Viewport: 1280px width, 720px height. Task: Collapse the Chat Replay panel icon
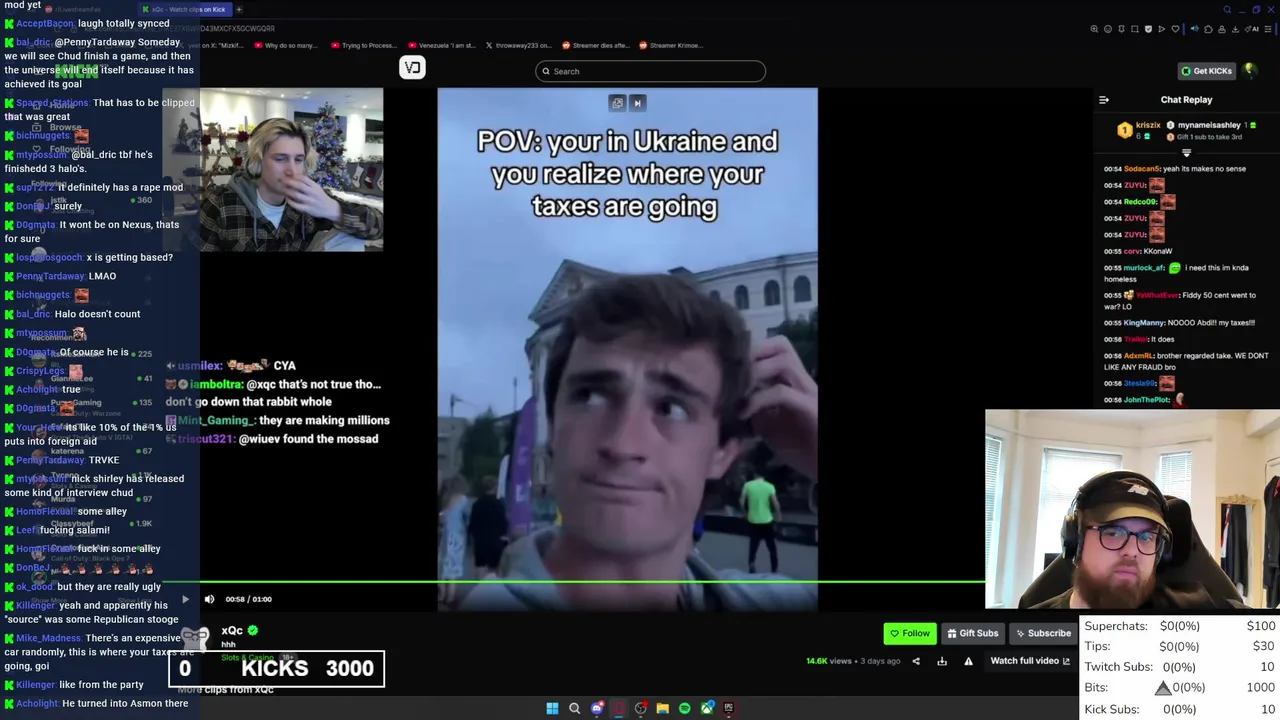click(x=1104, y=100)
